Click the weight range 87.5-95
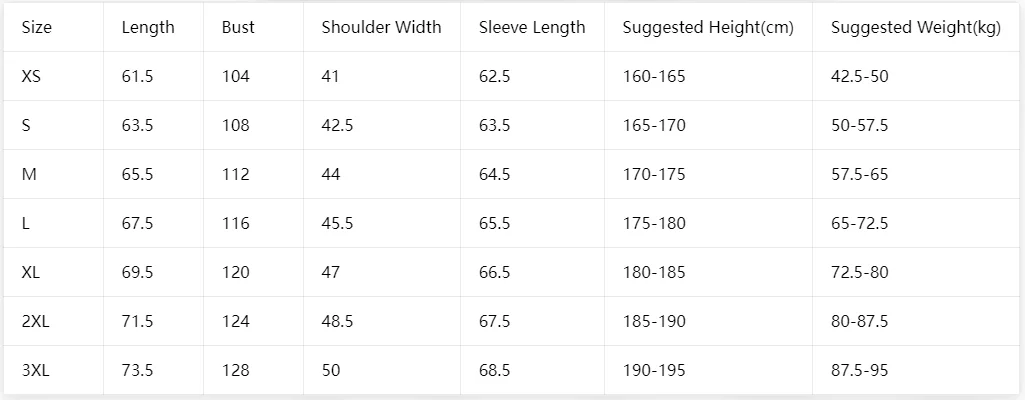This screenshot has width=1025, height=400. coord(860,371)
